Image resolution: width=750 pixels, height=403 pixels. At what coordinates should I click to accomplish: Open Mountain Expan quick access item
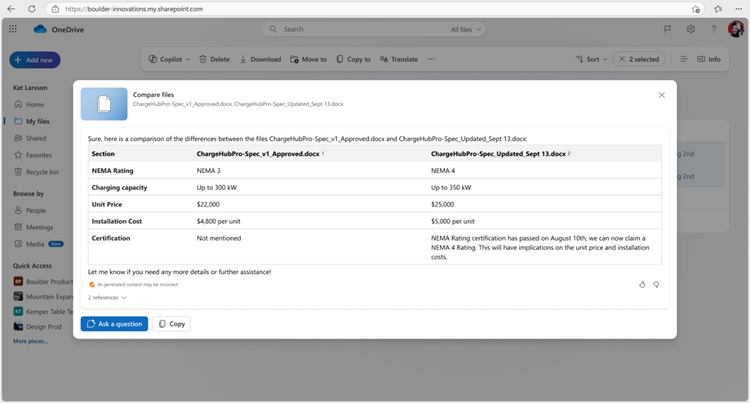[43, 296]
